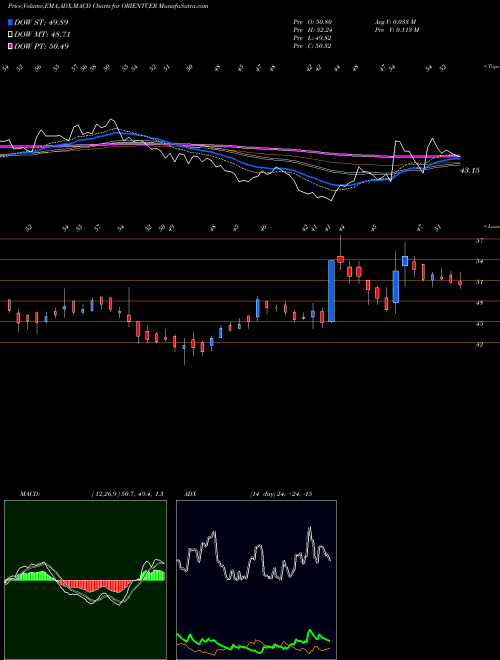Click the Pre H: 52.24 high value
The image size is (500, 660).
pyautogui.click(x=313, y=30)
